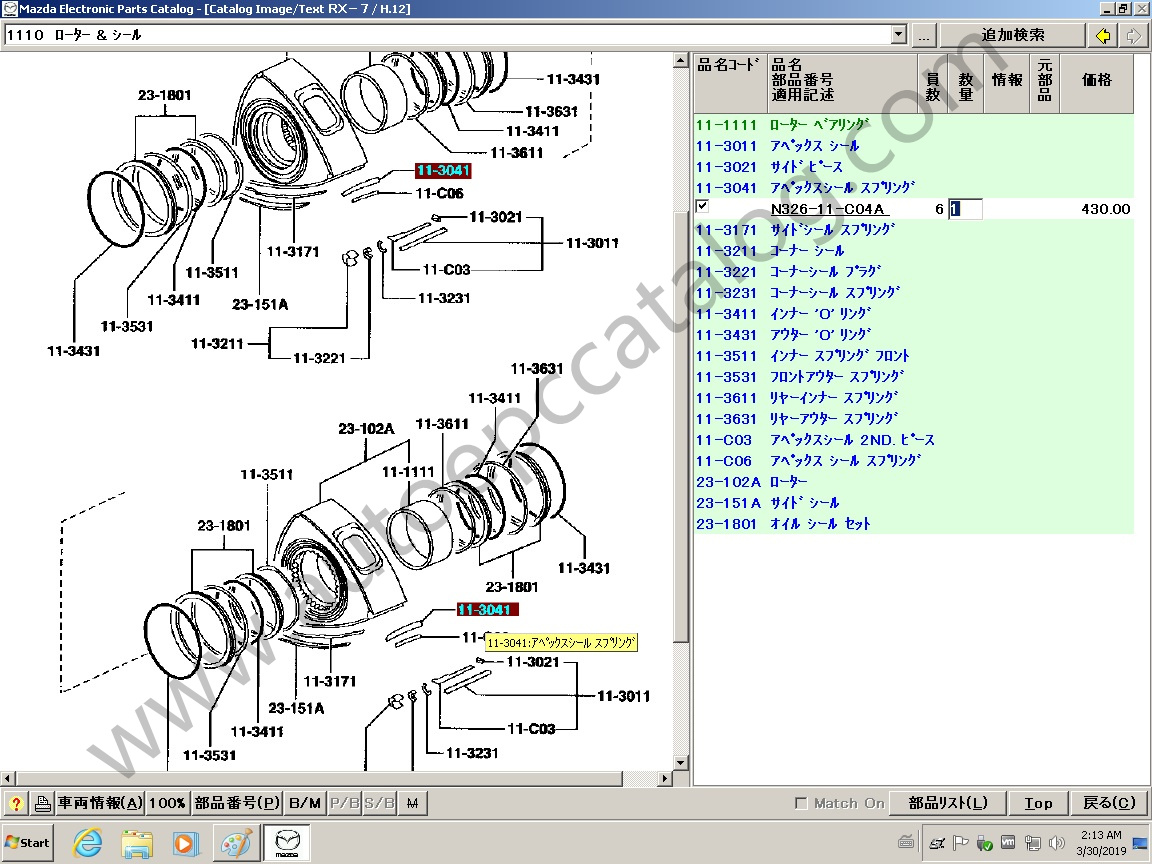Click the diagram horizontal scrollbar right arrow
1152x864 pixels.
[x=665, y=778]
